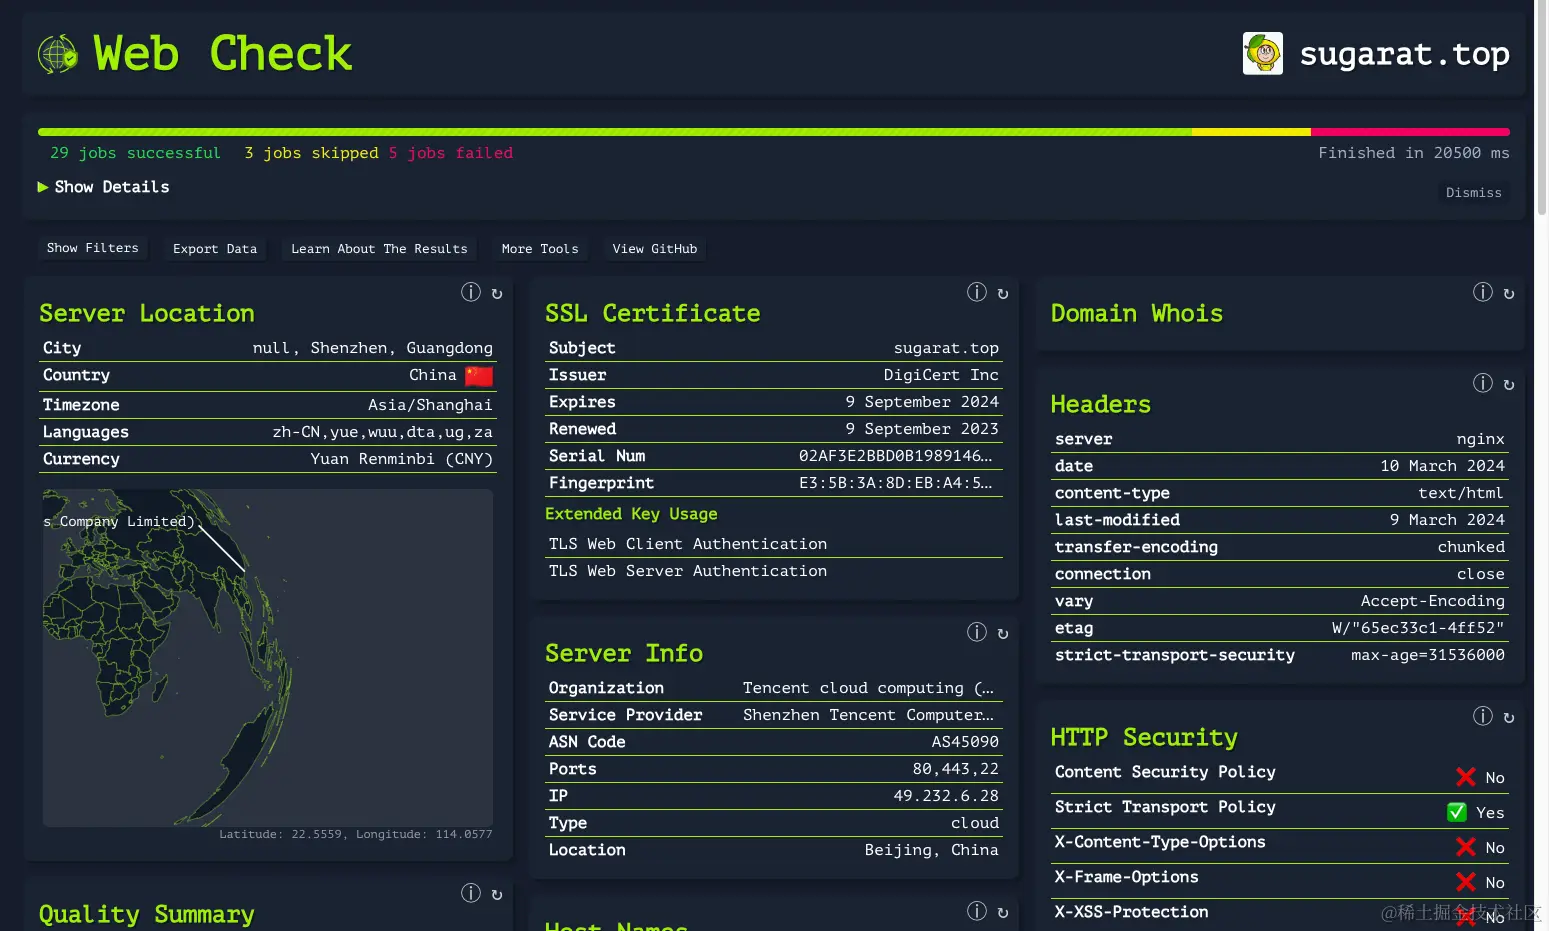This screenshot has width=1549, height=931.
Task: Open info for Headers card
Action: (x=1483, y=383)
